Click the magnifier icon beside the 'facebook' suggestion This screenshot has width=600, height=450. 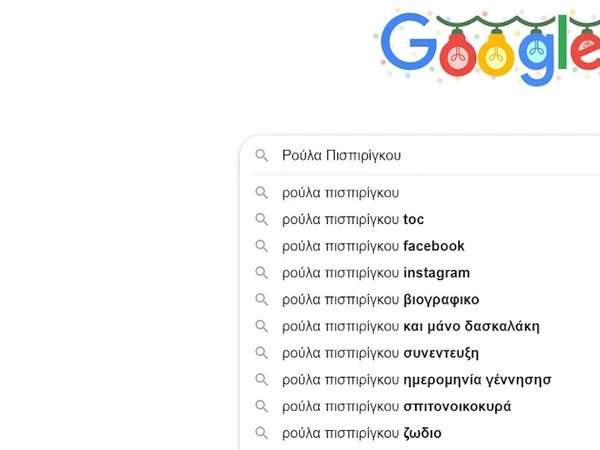pyautogui.click(x=262, y=246)
